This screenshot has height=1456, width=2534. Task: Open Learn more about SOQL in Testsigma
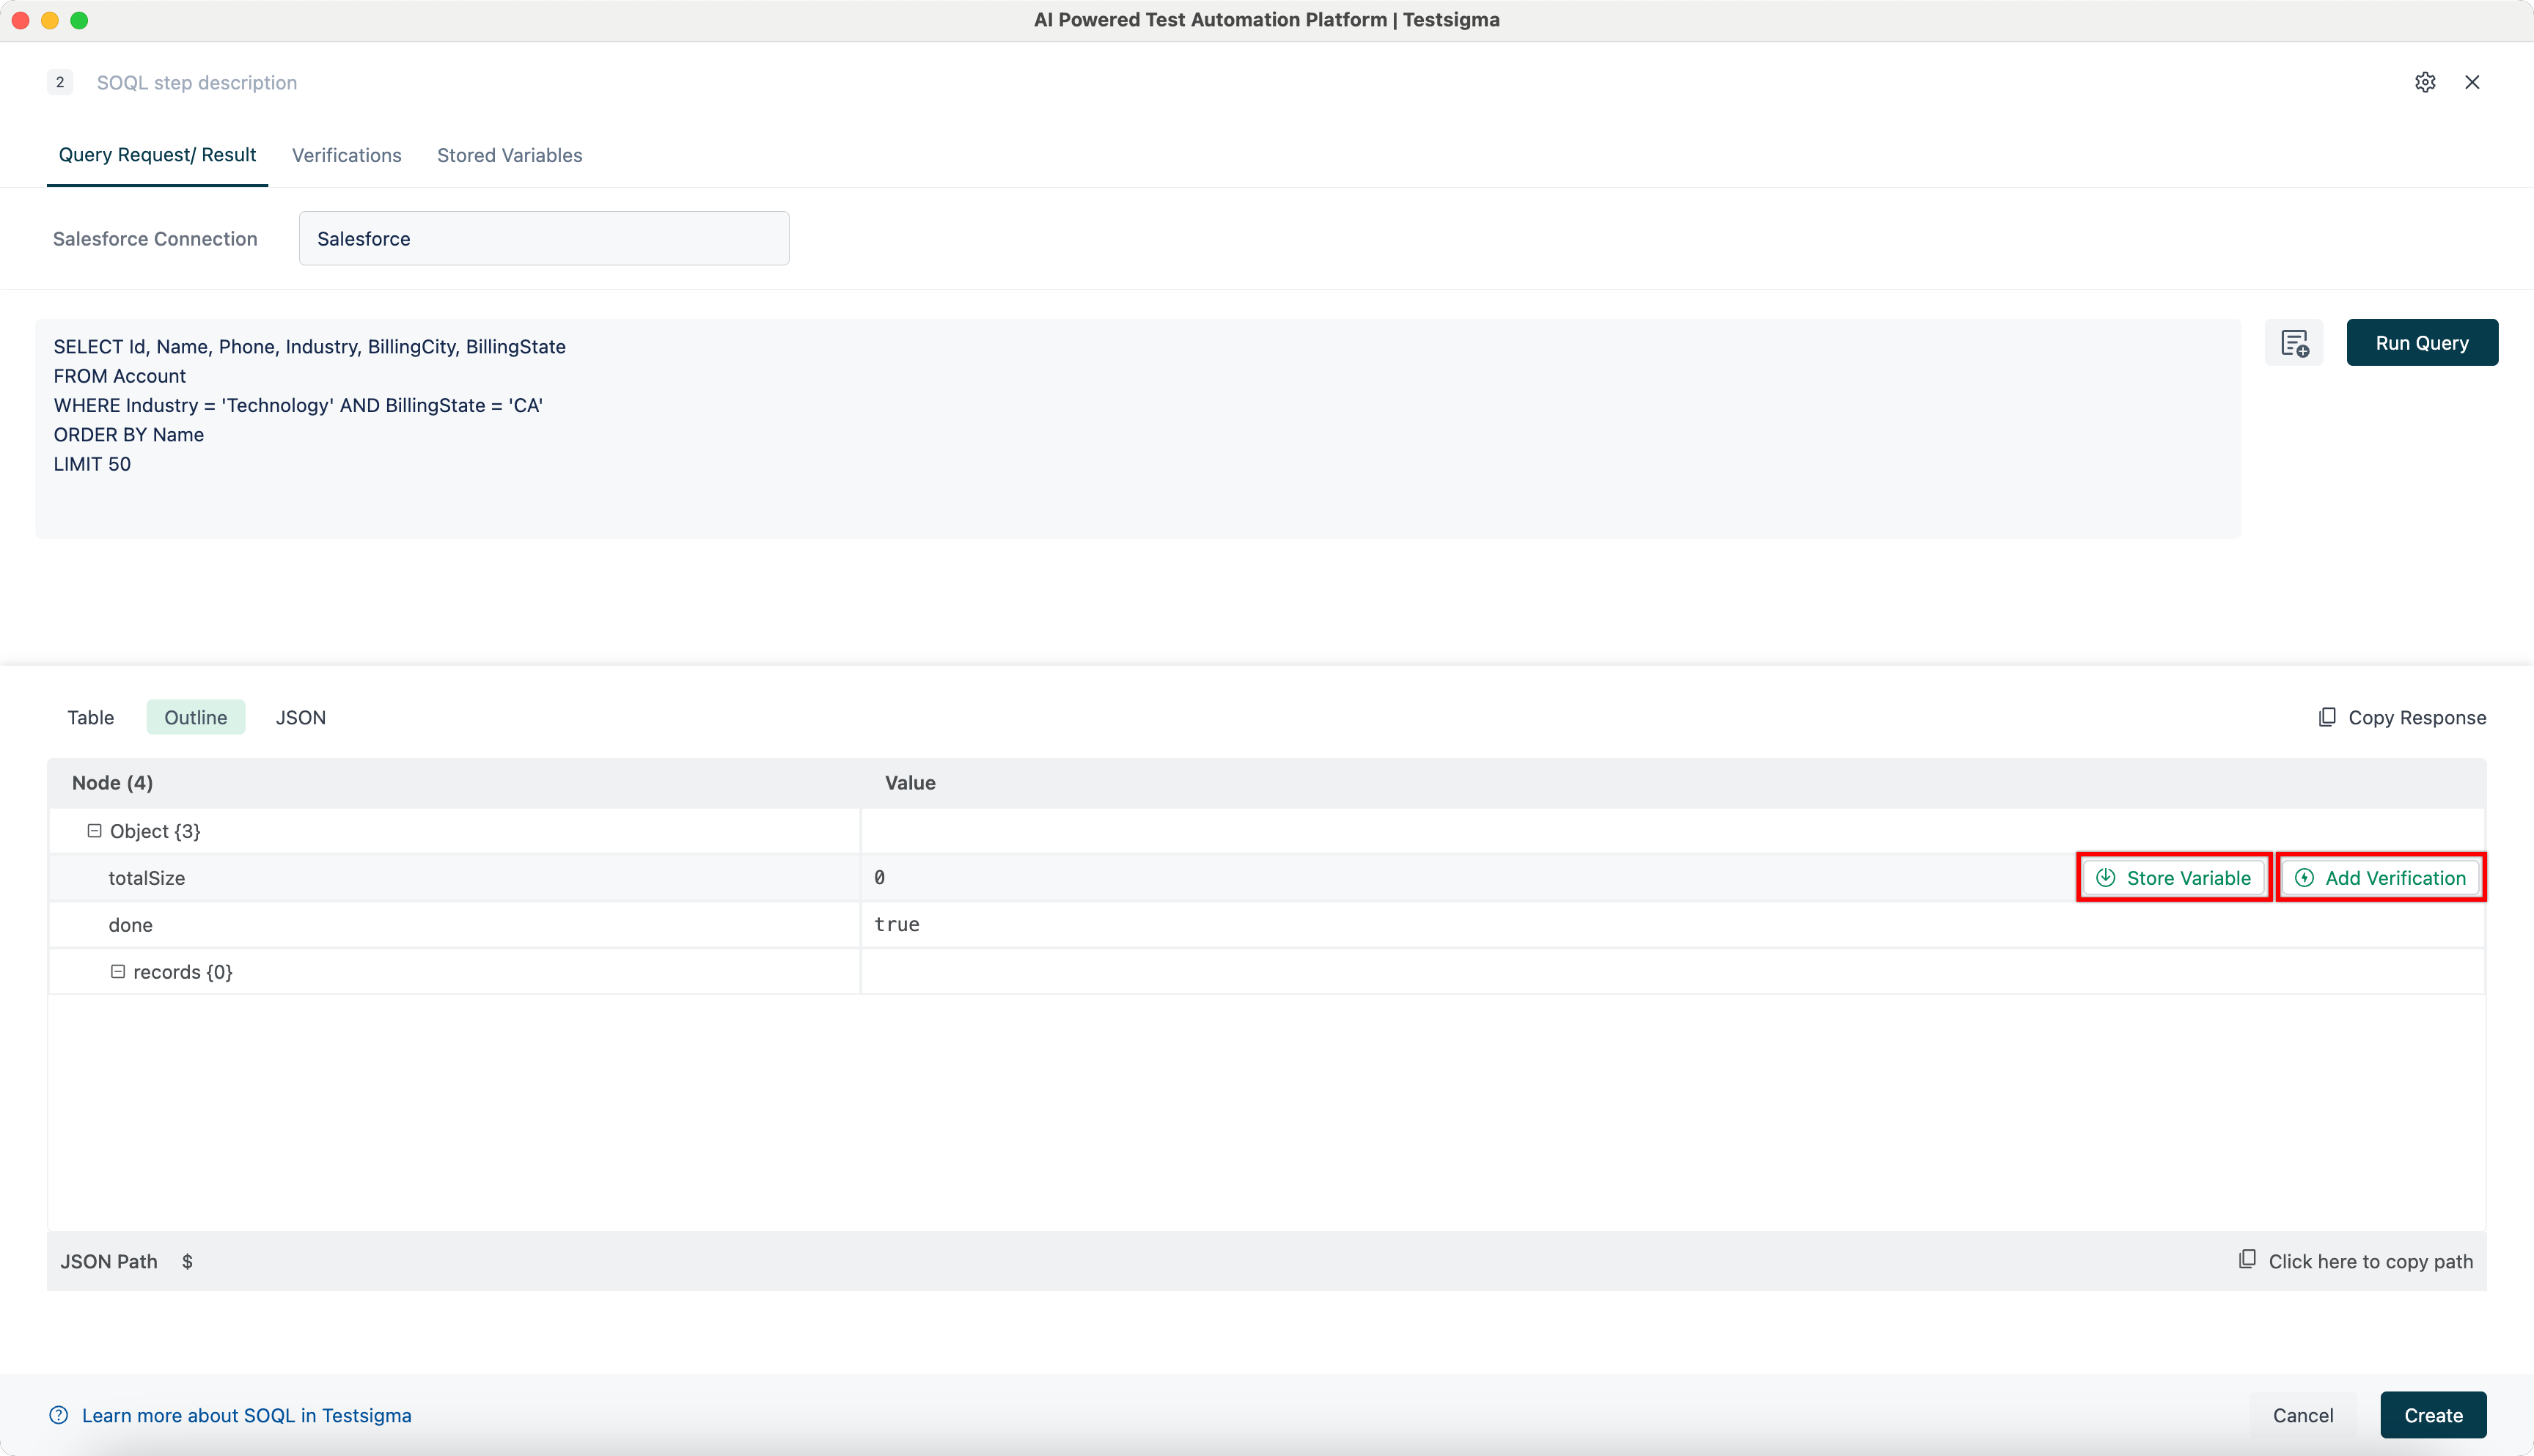[246, 1414]
